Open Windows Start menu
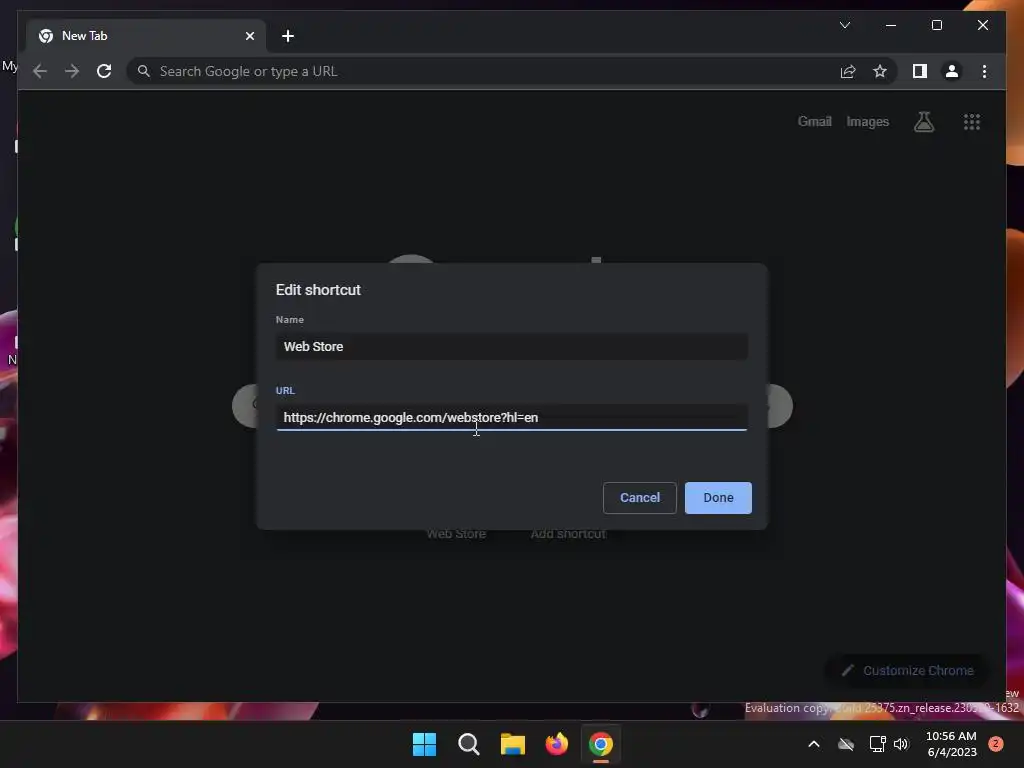1024x768 pixels. (x=424, y=744)
